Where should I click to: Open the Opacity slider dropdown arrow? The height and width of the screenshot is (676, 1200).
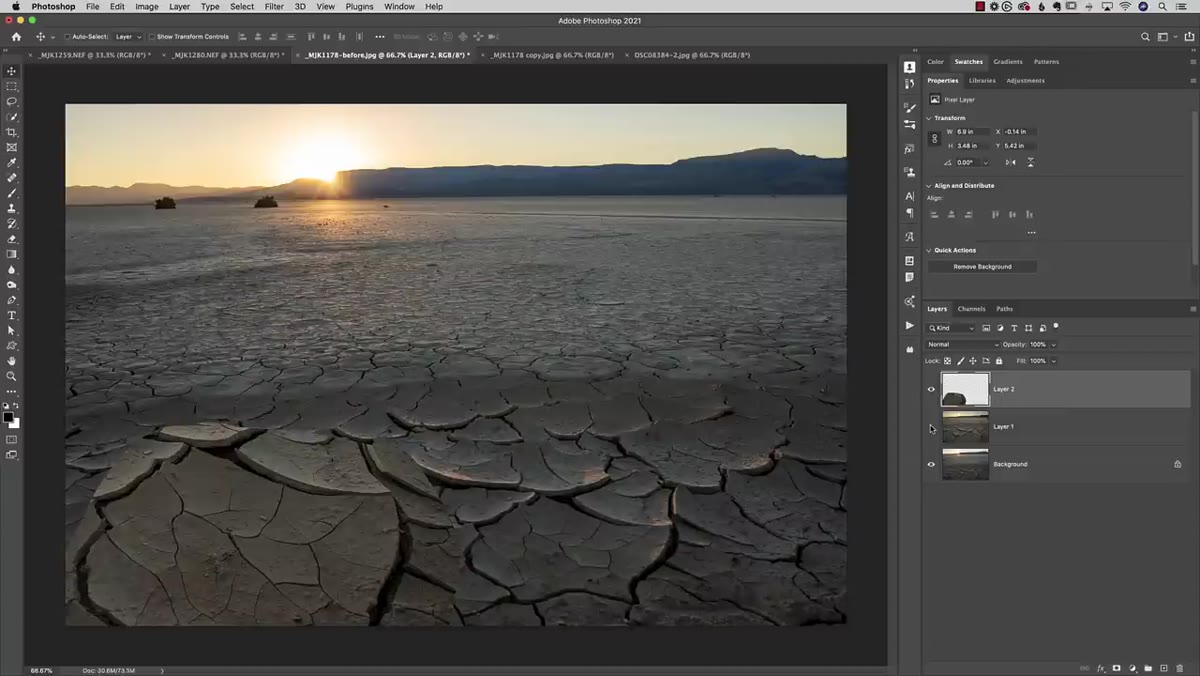point(1053,345)
